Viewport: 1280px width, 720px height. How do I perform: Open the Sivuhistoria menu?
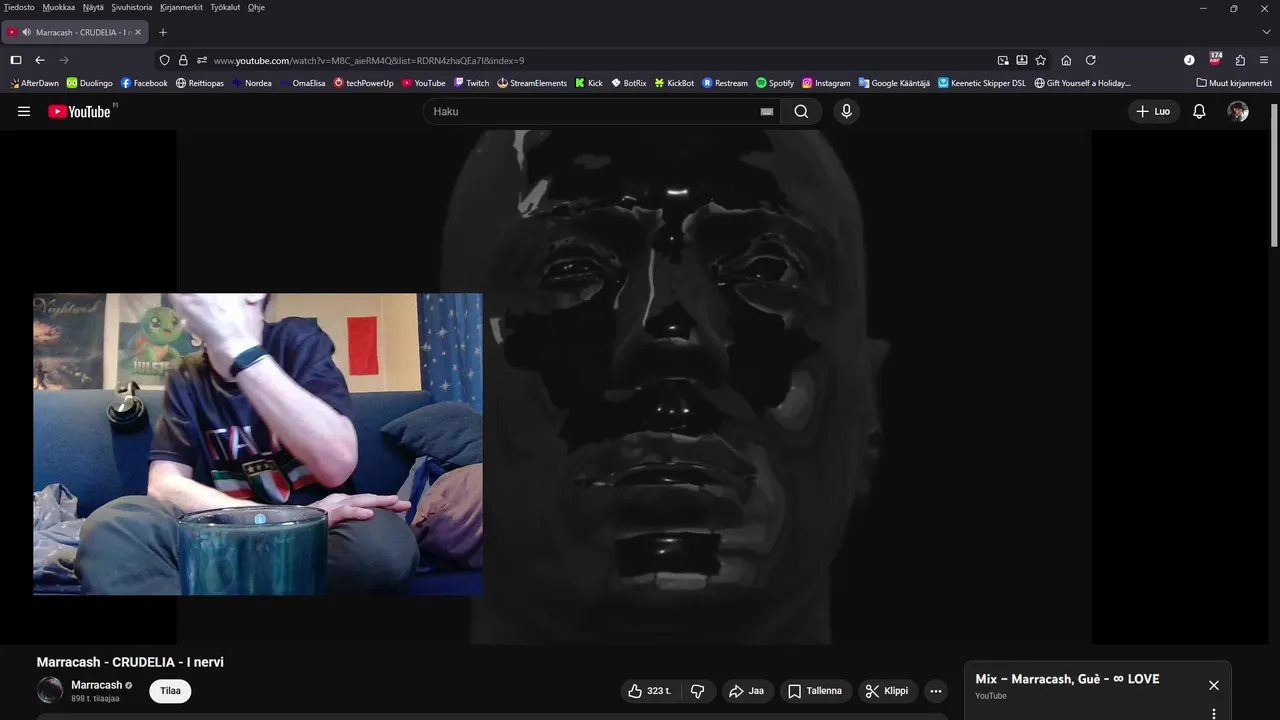point(132,7)
